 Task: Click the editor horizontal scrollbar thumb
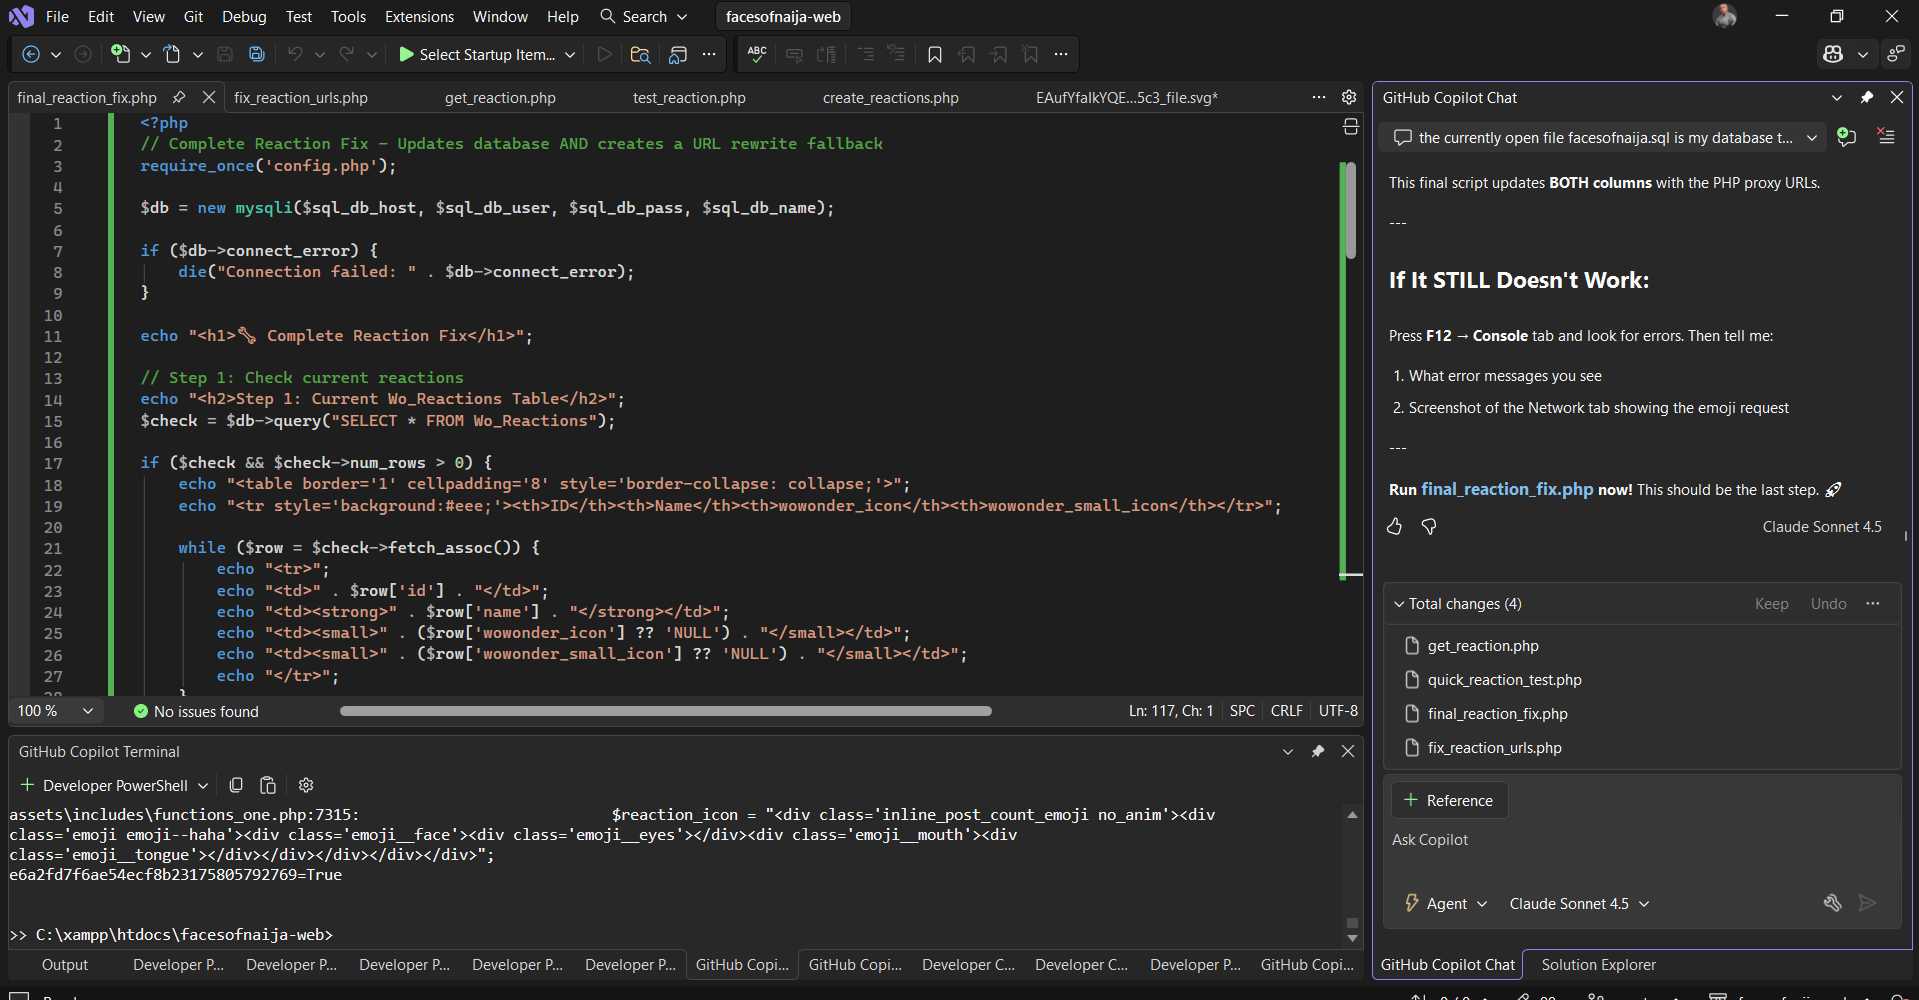666,711
